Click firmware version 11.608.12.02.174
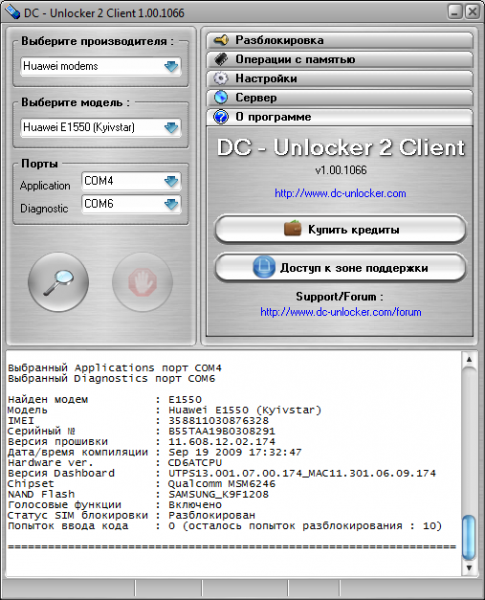The image size is (485, 600). point(222,442)
